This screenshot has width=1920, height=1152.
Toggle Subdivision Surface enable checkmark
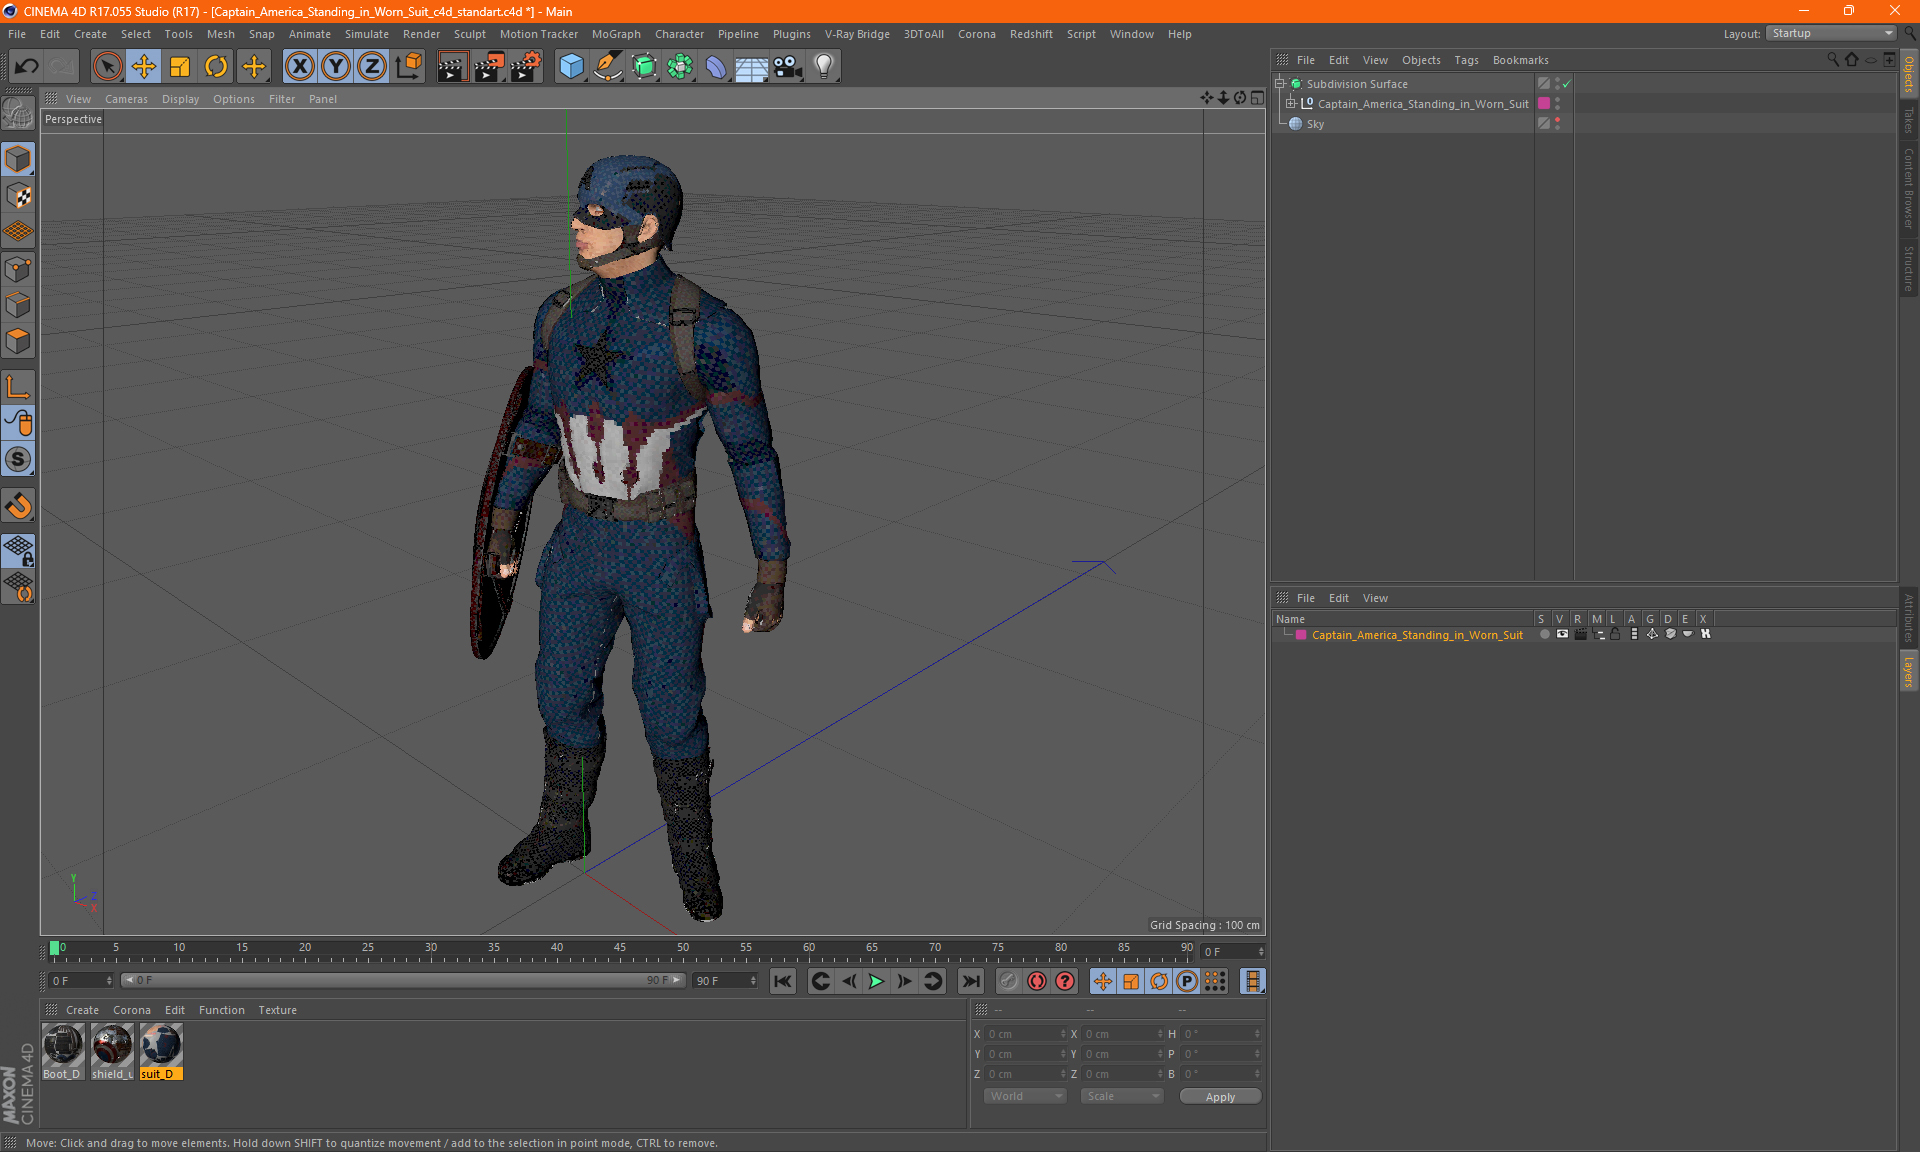tap(1566, 84)
